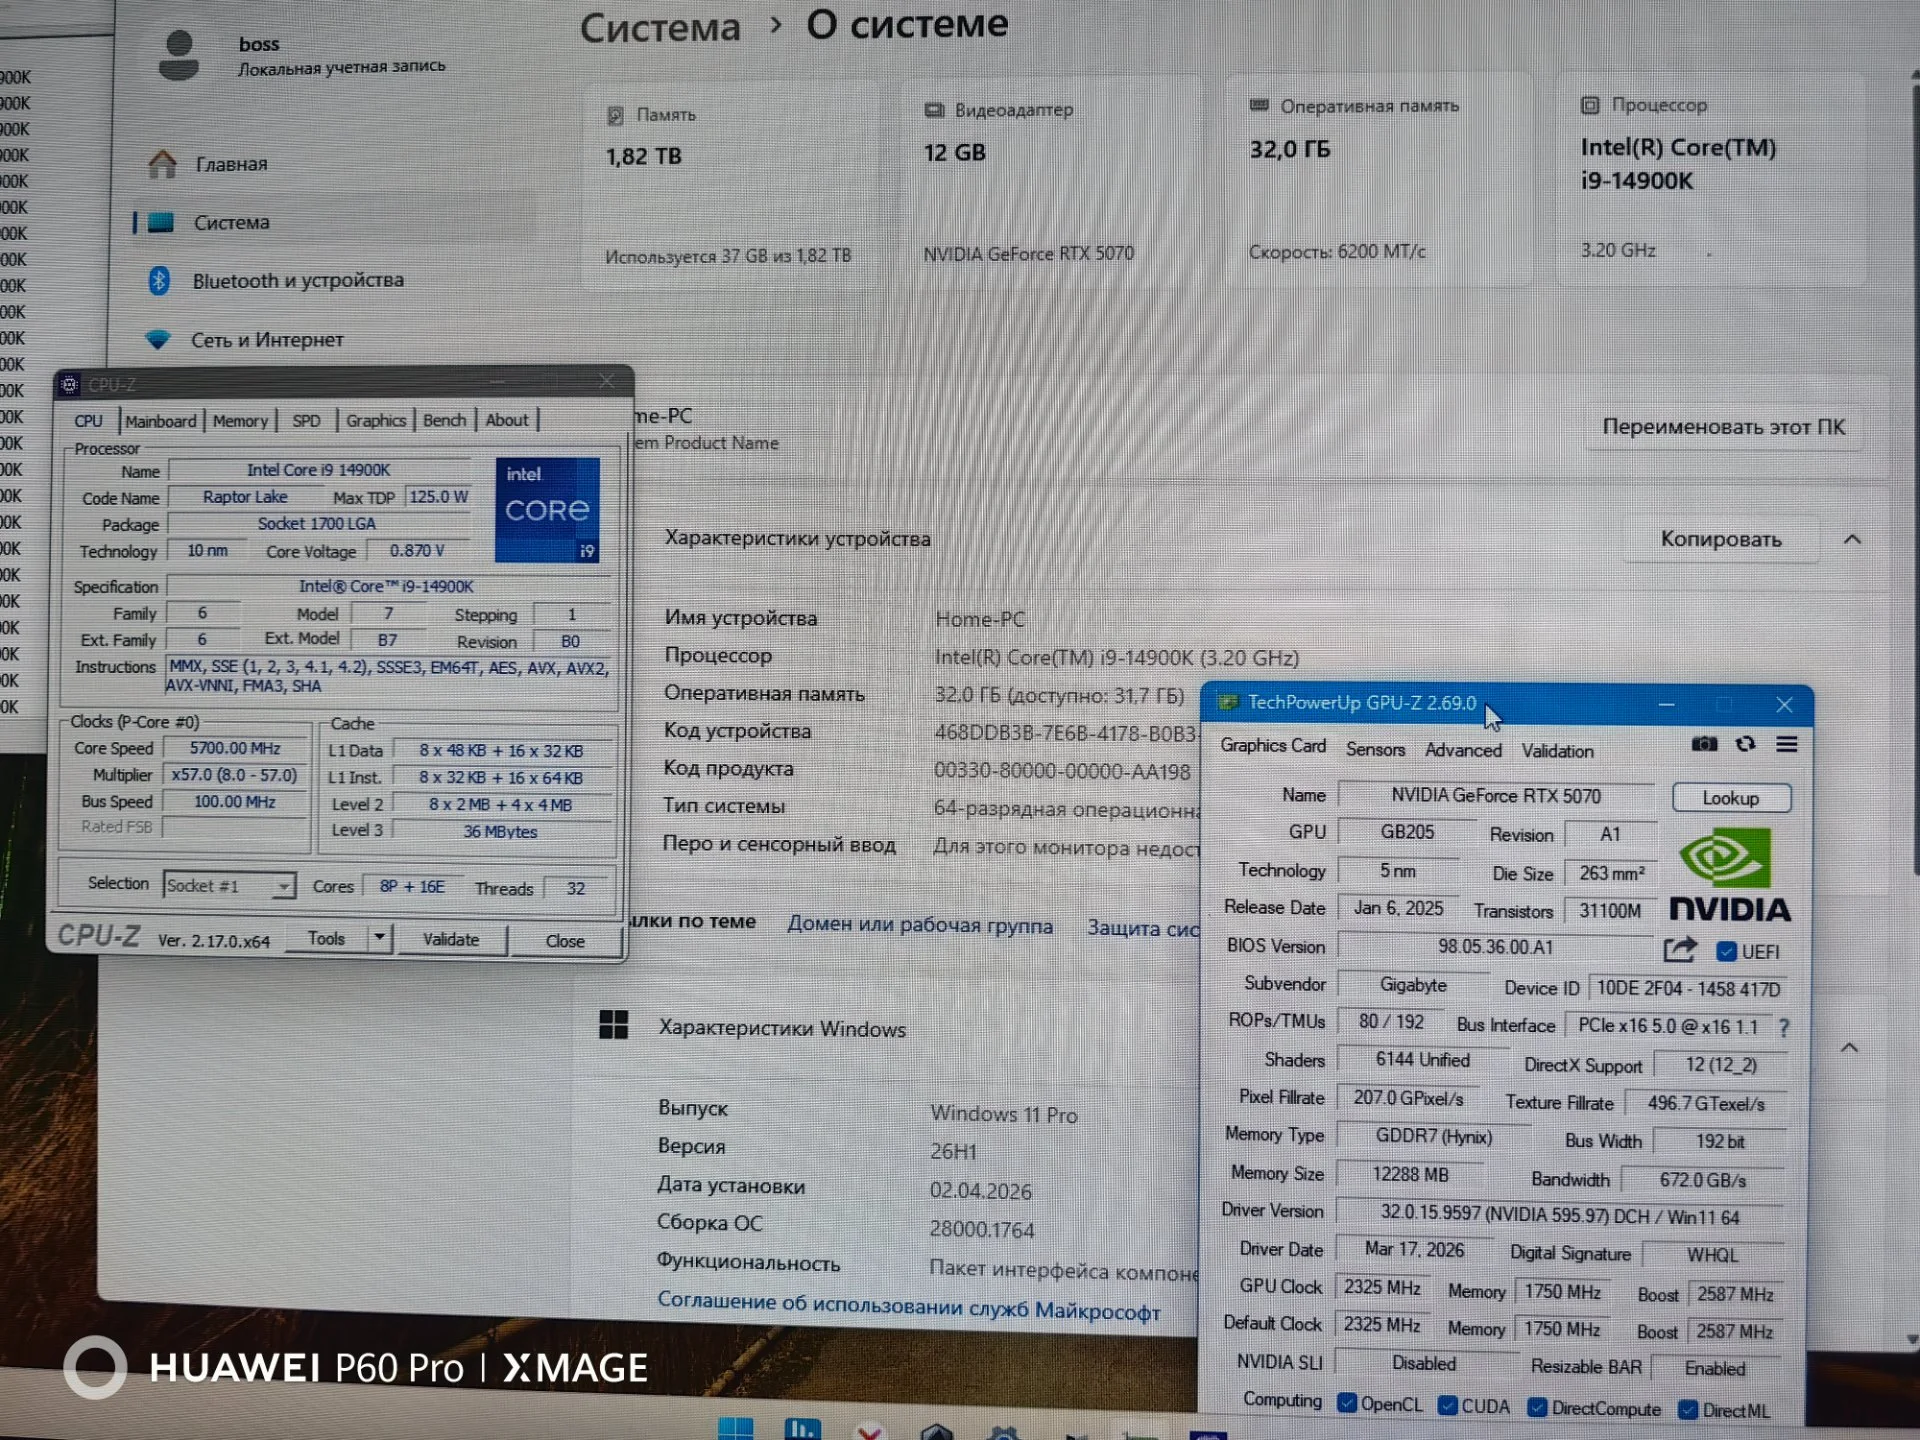Open the Sensors tab in GPU-Z

(1375, 749)
